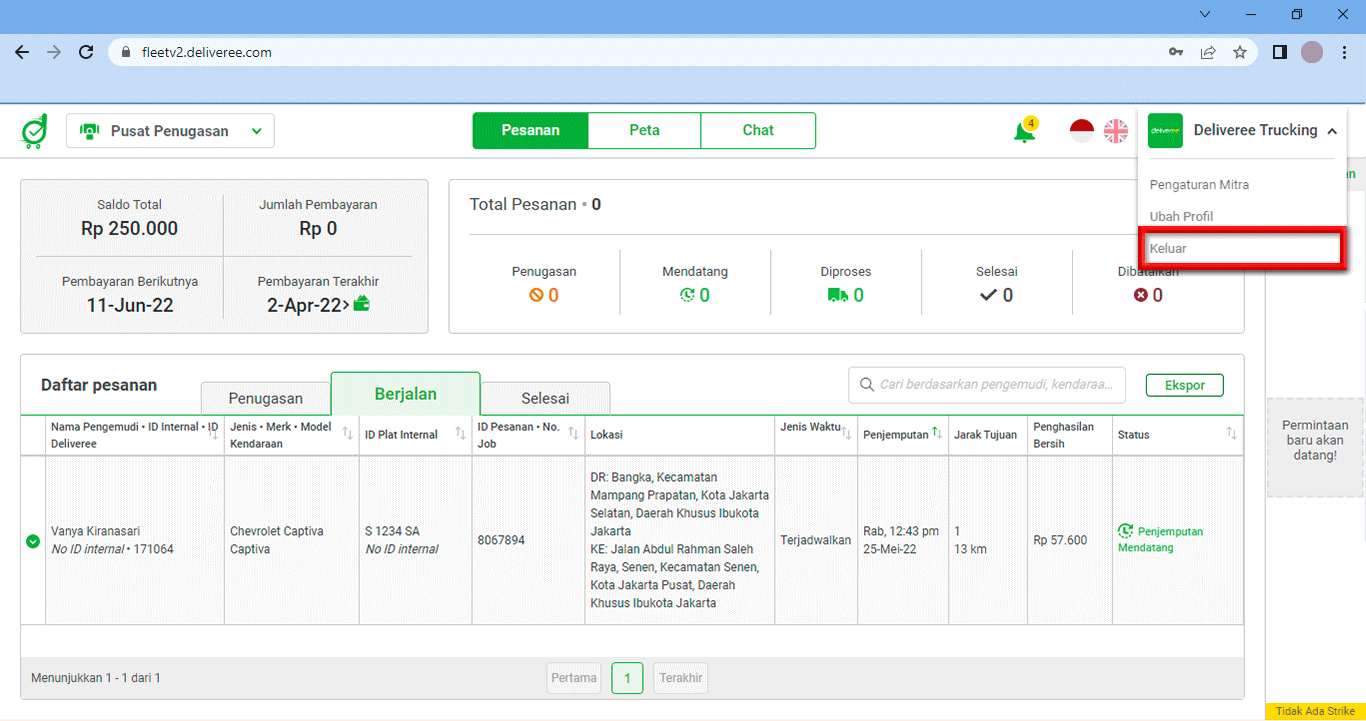Toggle browser side panel icon
Screen dimensions: 1366x721
tap(1279, 52)
